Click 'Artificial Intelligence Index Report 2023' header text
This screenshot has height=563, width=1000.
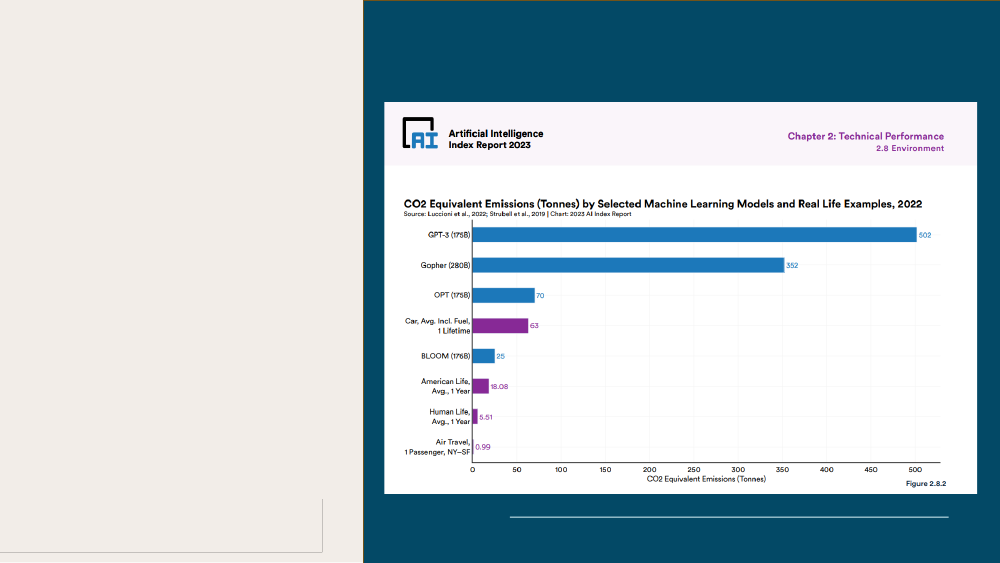pyautogui.click(x=496, y=139)
